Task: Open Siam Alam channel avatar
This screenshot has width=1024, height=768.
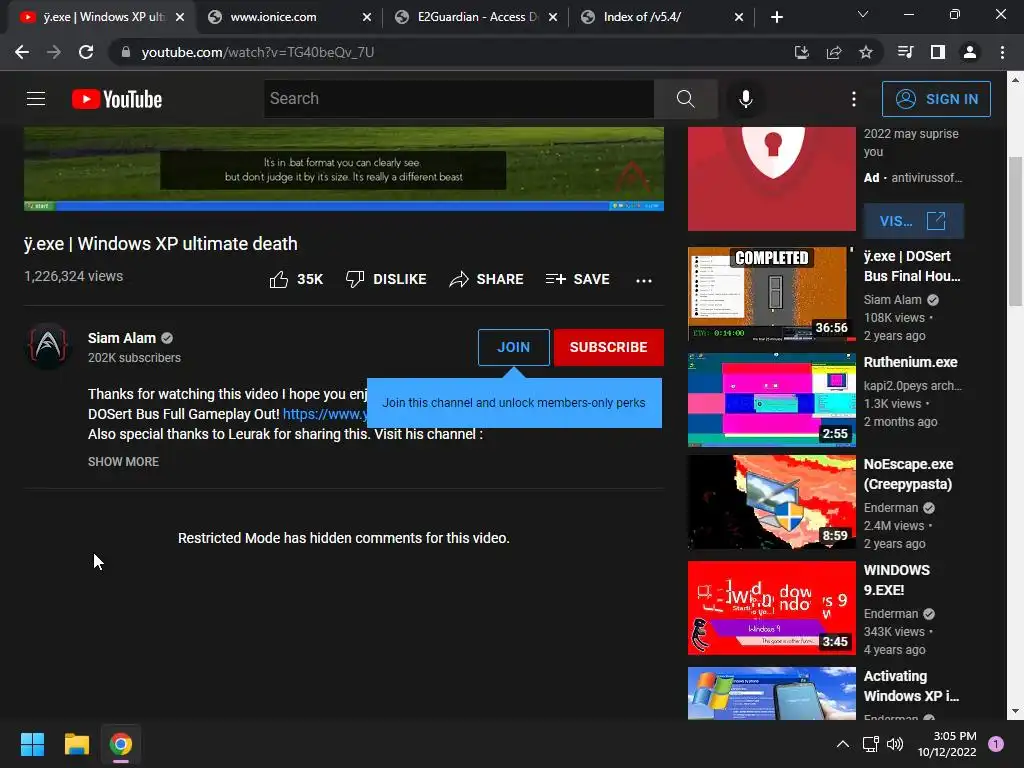Action: pos(48,346)
